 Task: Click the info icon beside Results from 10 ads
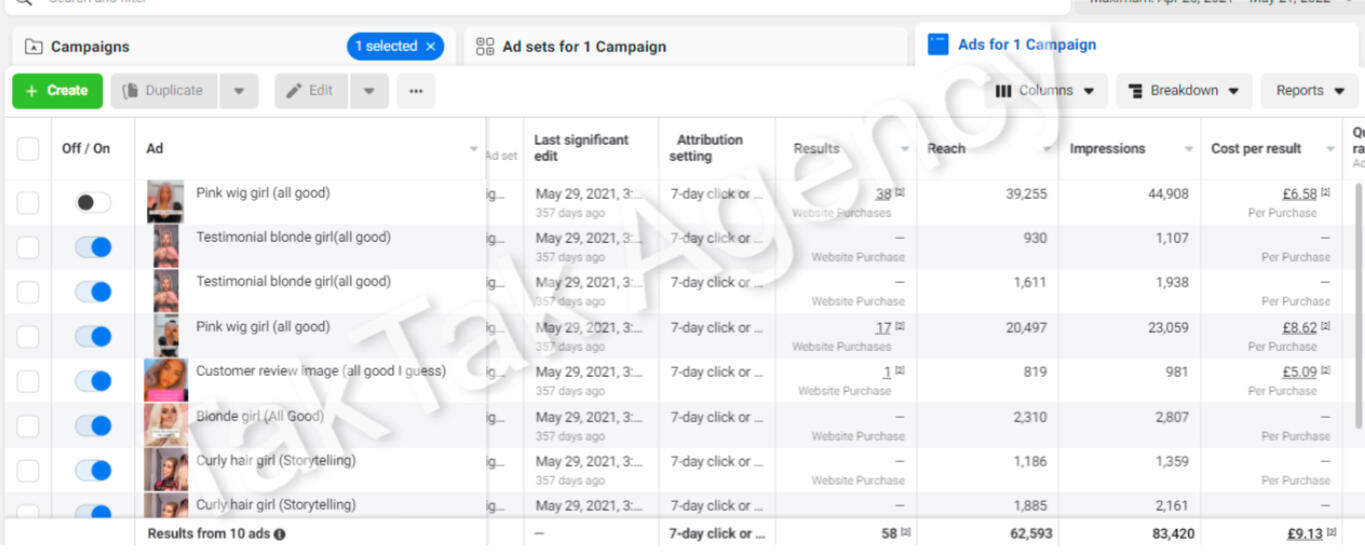pos(280,534)
